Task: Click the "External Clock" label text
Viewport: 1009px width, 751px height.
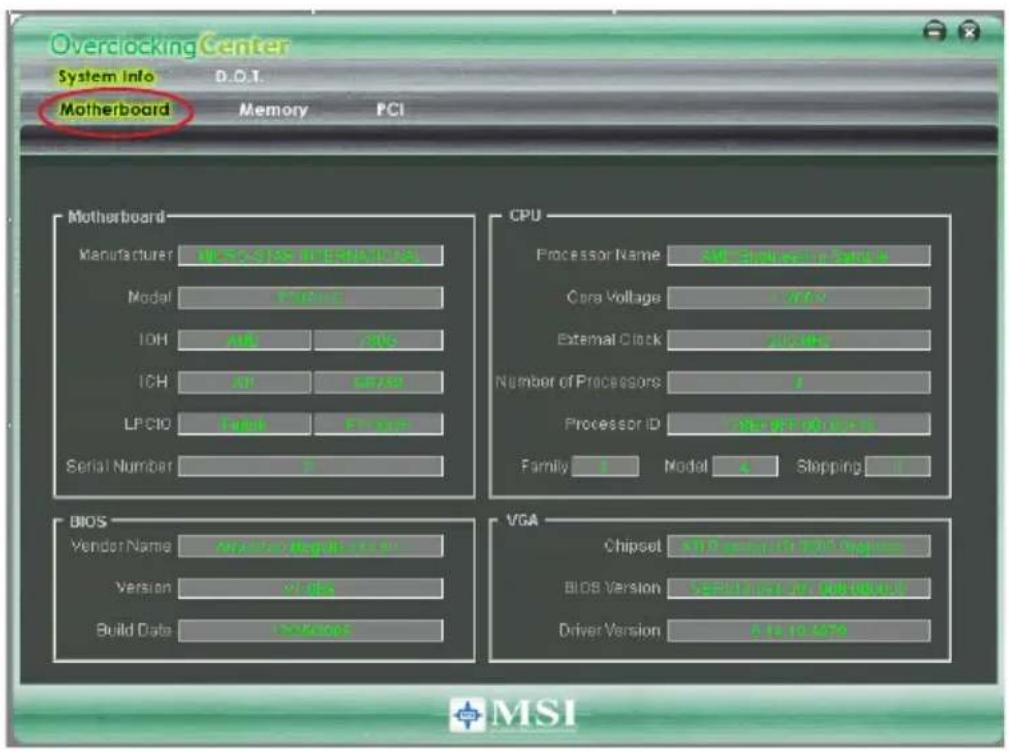Action: tap(609, 340)
